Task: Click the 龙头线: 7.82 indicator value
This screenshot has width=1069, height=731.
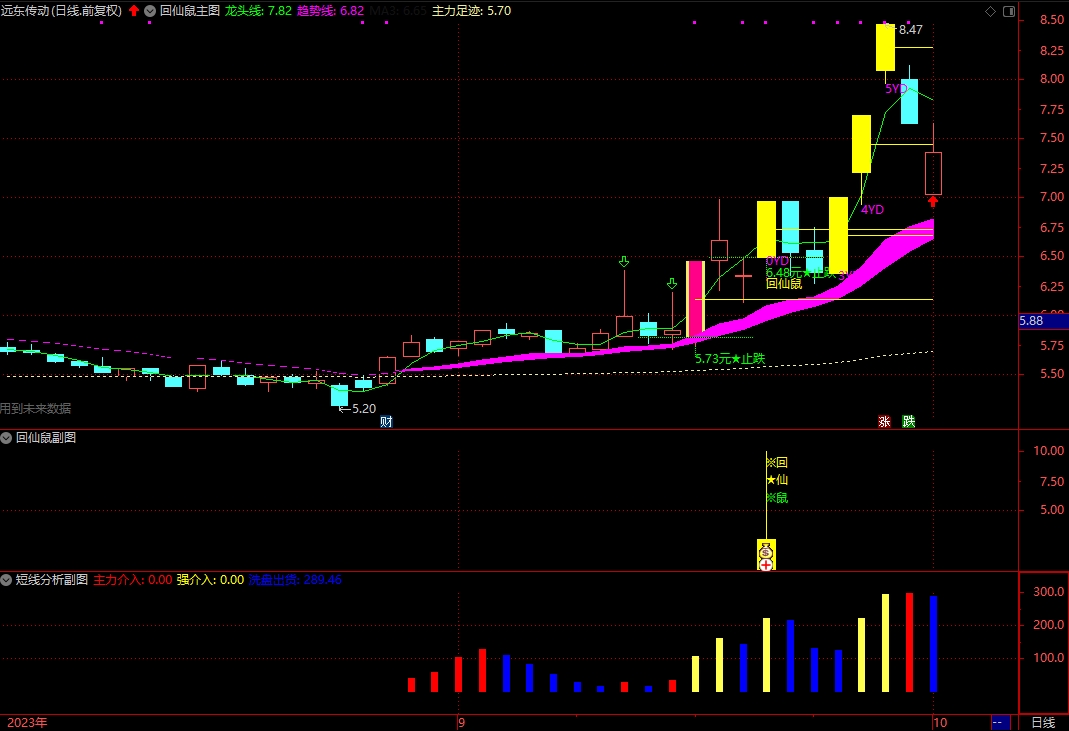Action: pyautogui.click(x=258, y=11)
